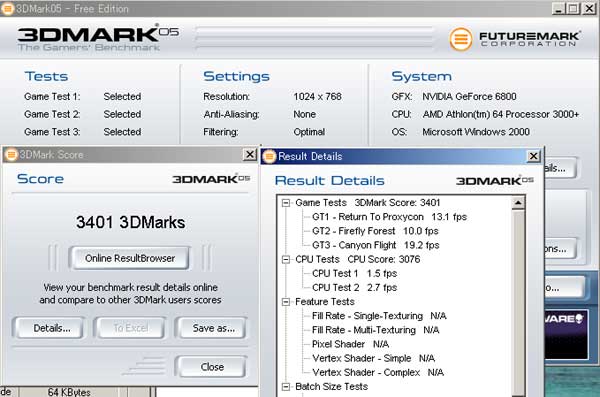600x397 pixels.
Task: Select GT1 - Return To Proxycon row
Action: point(389,217)
